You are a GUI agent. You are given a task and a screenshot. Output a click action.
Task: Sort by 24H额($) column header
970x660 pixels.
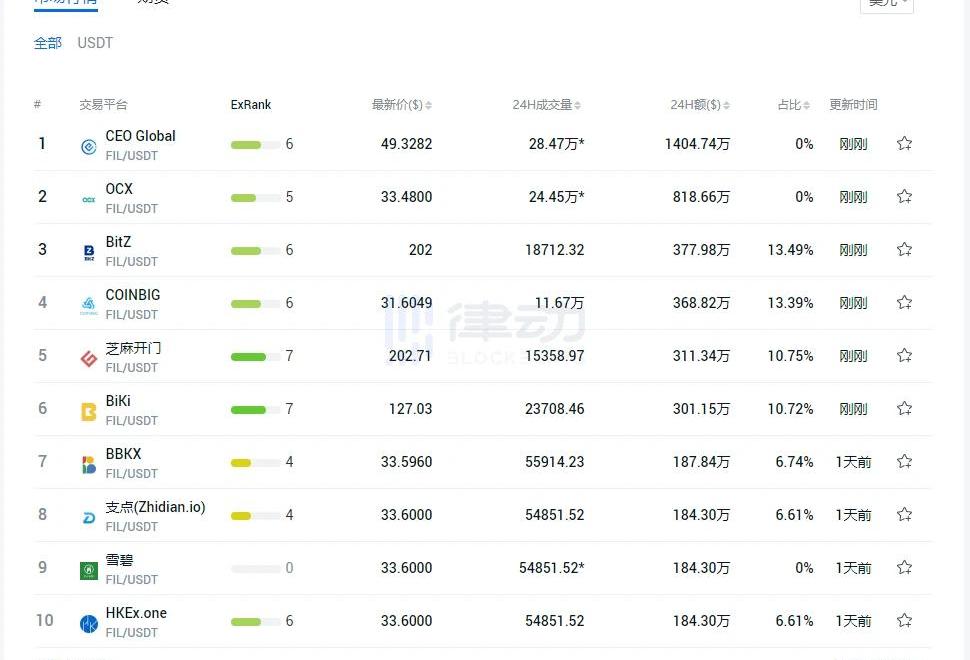pyautogui.click(x=700, y=105)
